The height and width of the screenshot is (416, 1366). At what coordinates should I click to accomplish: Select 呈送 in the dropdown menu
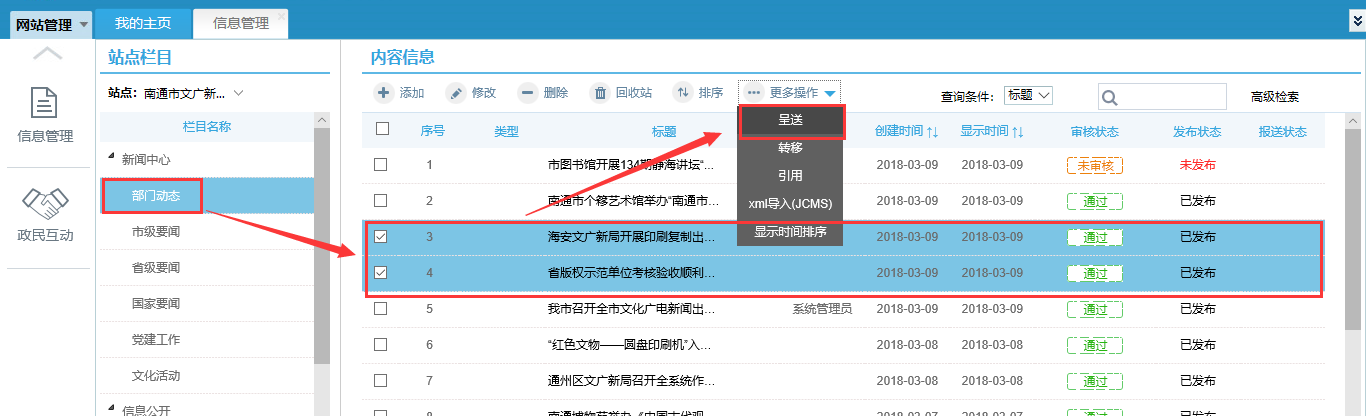[791, 119]
